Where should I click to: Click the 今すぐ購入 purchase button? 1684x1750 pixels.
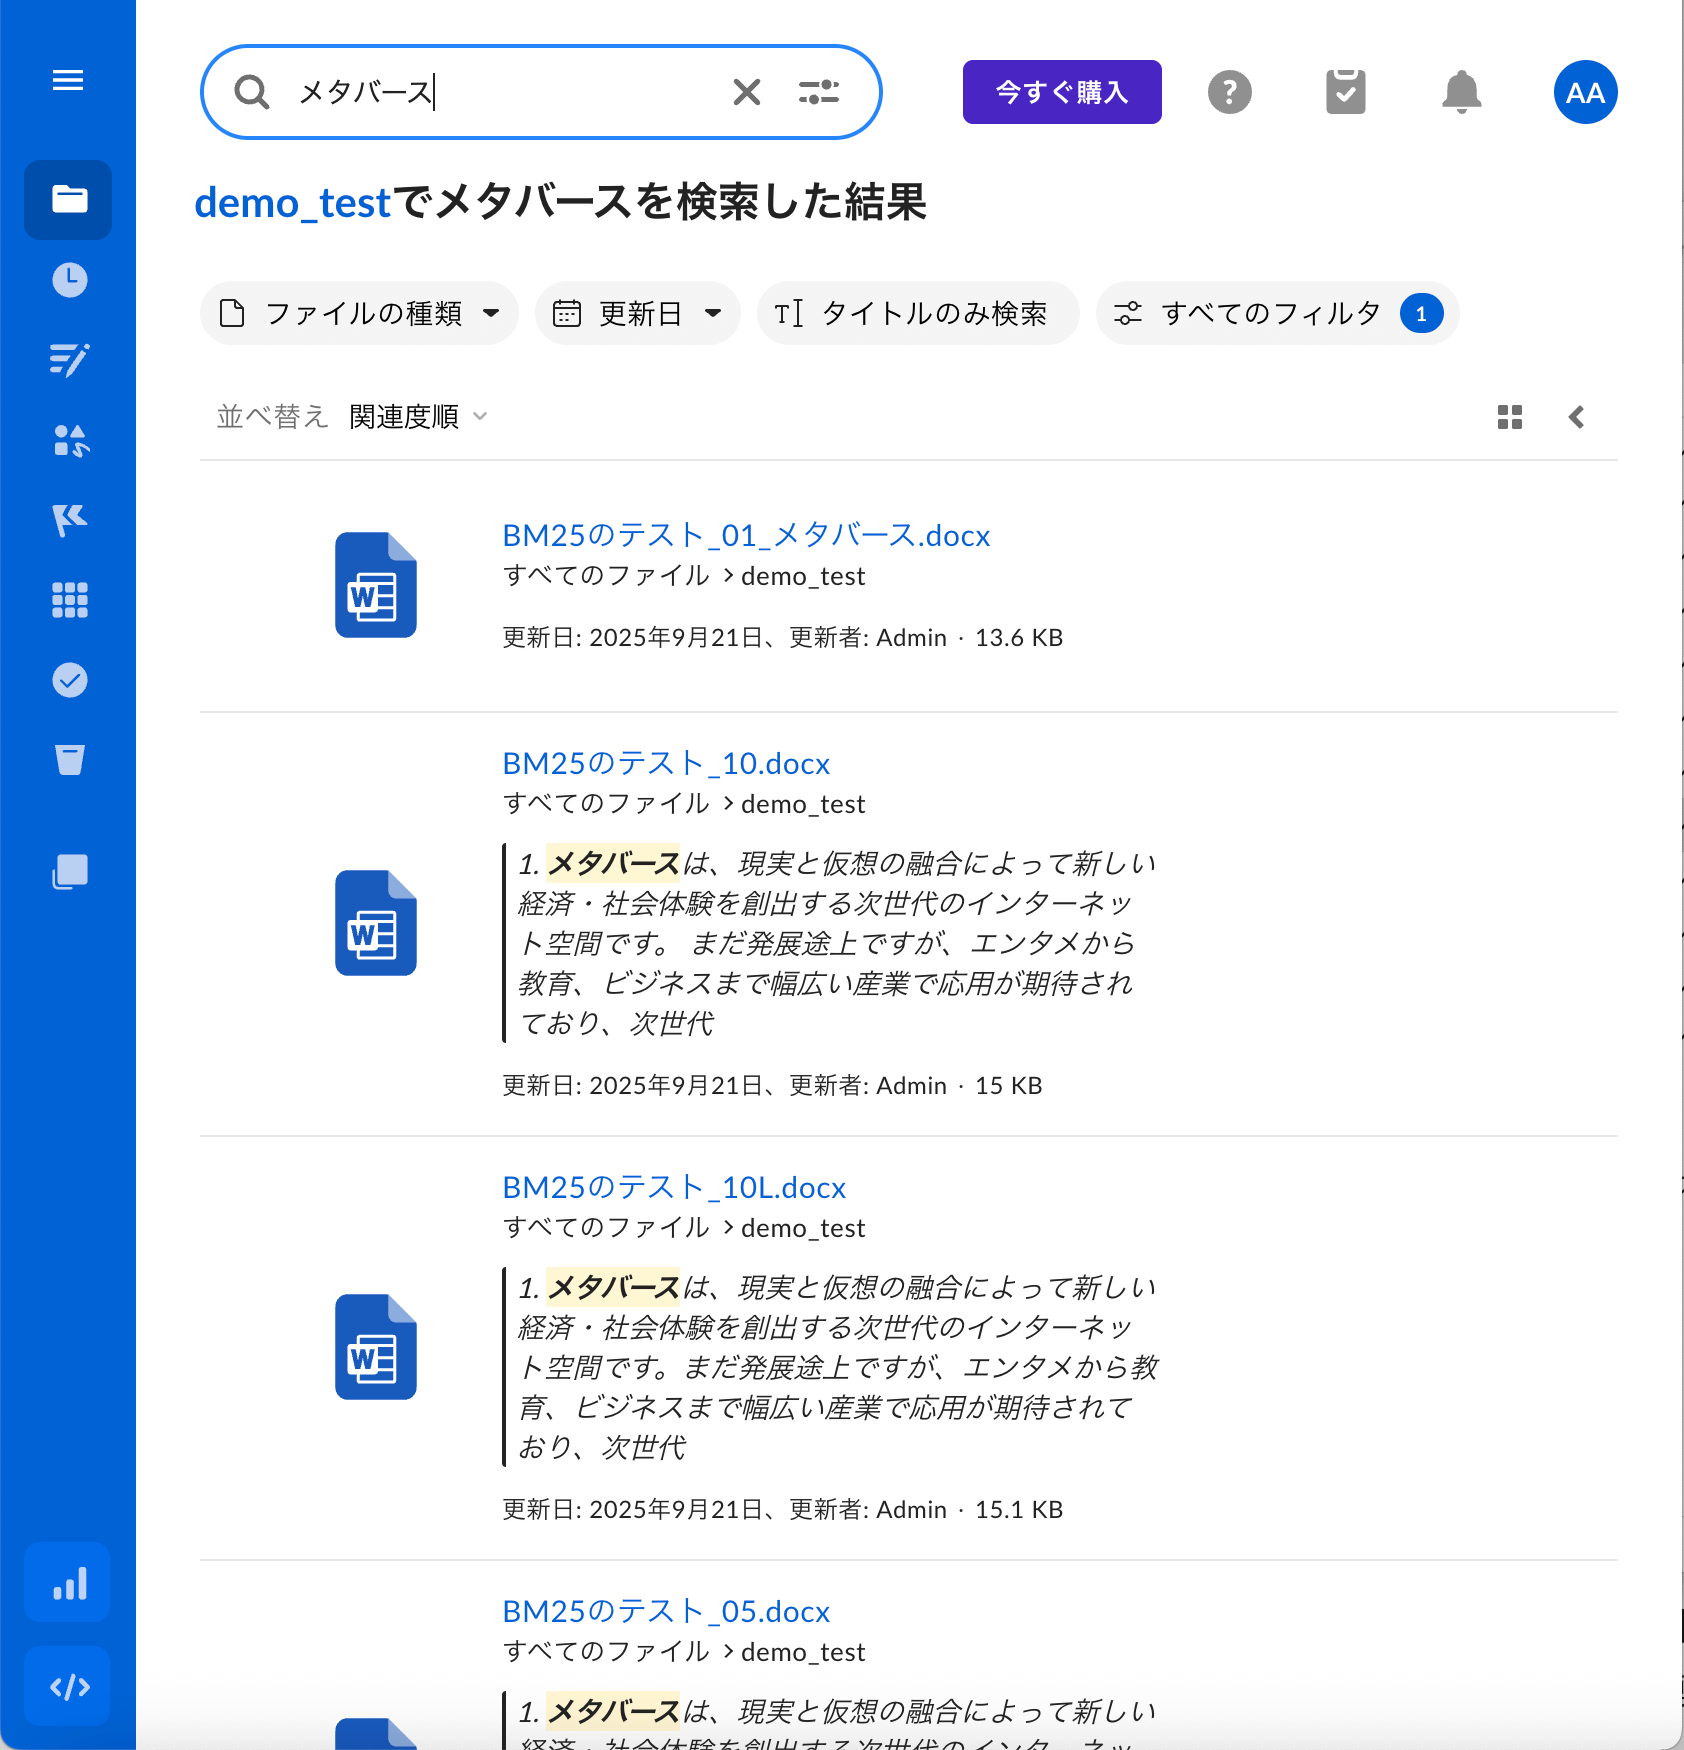[x=1061, y=91]
